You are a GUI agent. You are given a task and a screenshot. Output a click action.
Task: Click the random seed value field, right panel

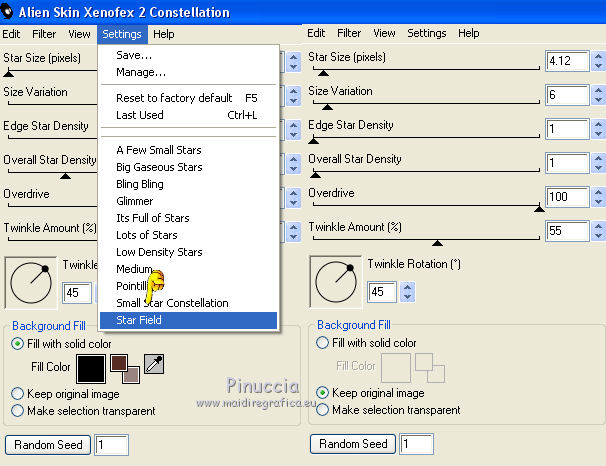pos(417,444)
